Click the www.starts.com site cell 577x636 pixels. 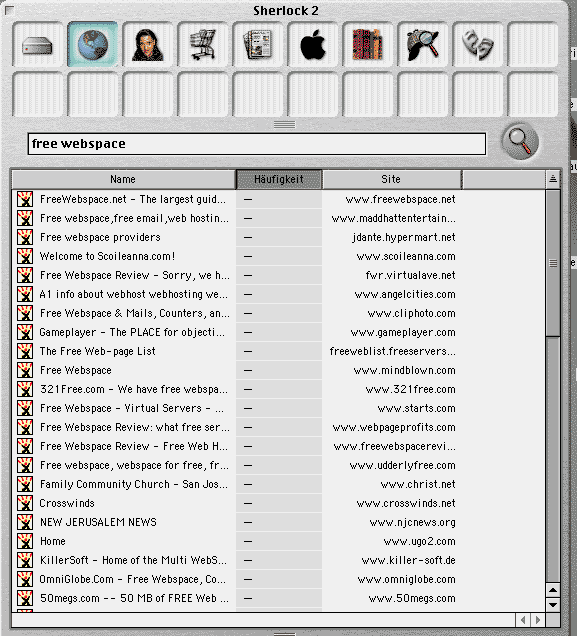(416, 408)
